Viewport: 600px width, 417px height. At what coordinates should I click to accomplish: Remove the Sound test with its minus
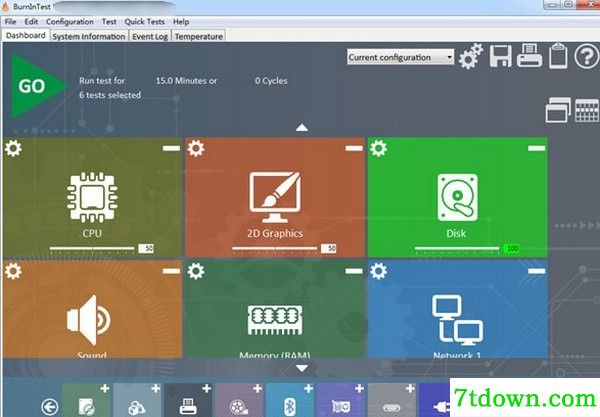tap(171, 271)
